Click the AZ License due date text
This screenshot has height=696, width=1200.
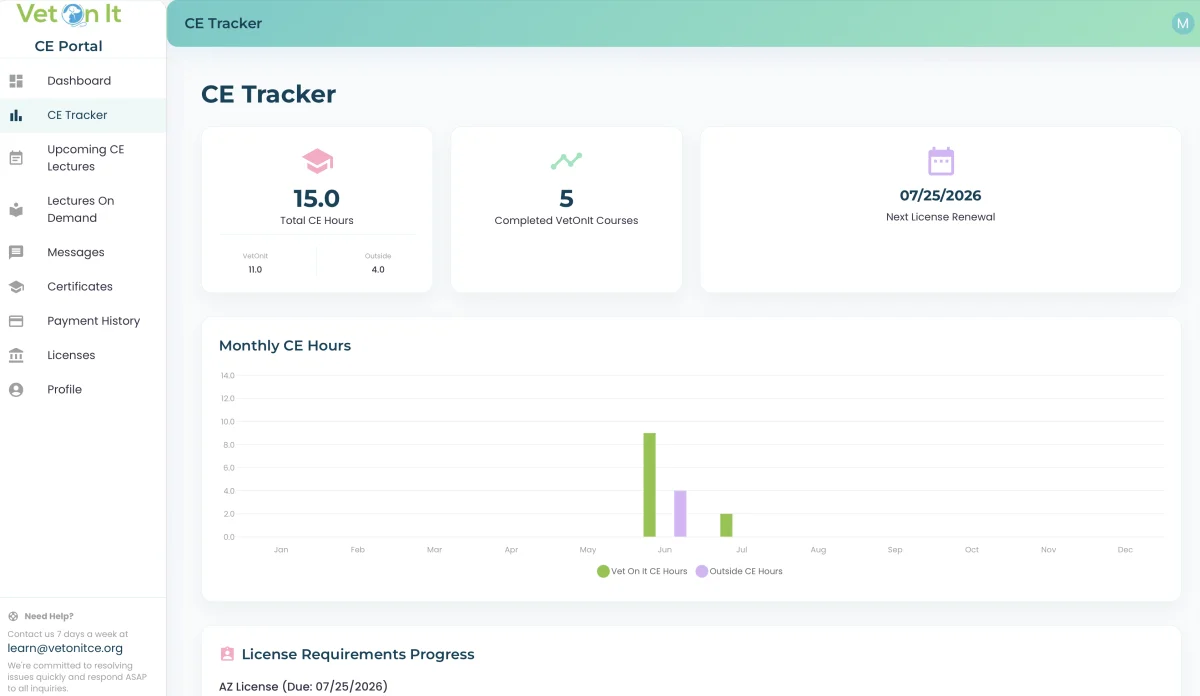pyautogui.click(x=303, y=686)
